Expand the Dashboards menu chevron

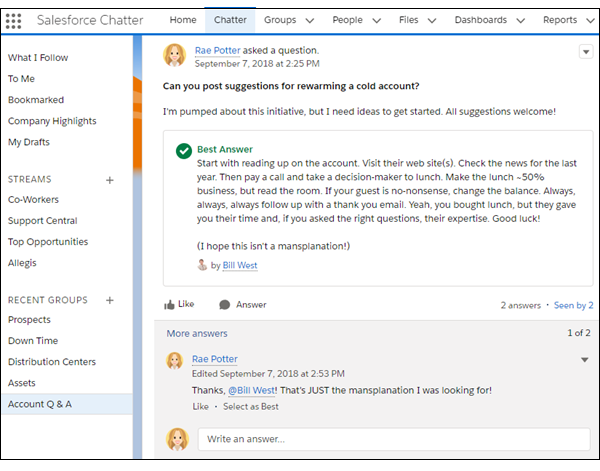[x=520, y=21]
